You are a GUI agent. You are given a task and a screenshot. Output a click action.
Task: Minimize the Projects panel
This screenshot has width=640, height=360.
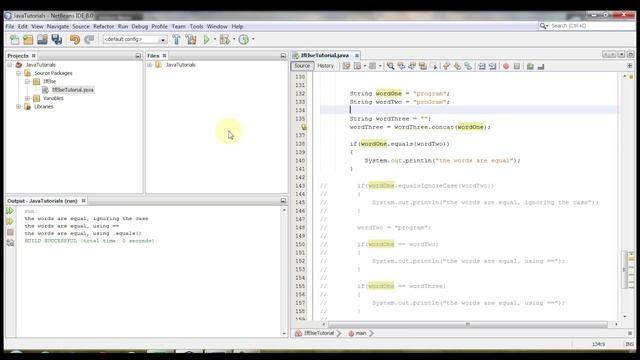[x=138, y=56]
